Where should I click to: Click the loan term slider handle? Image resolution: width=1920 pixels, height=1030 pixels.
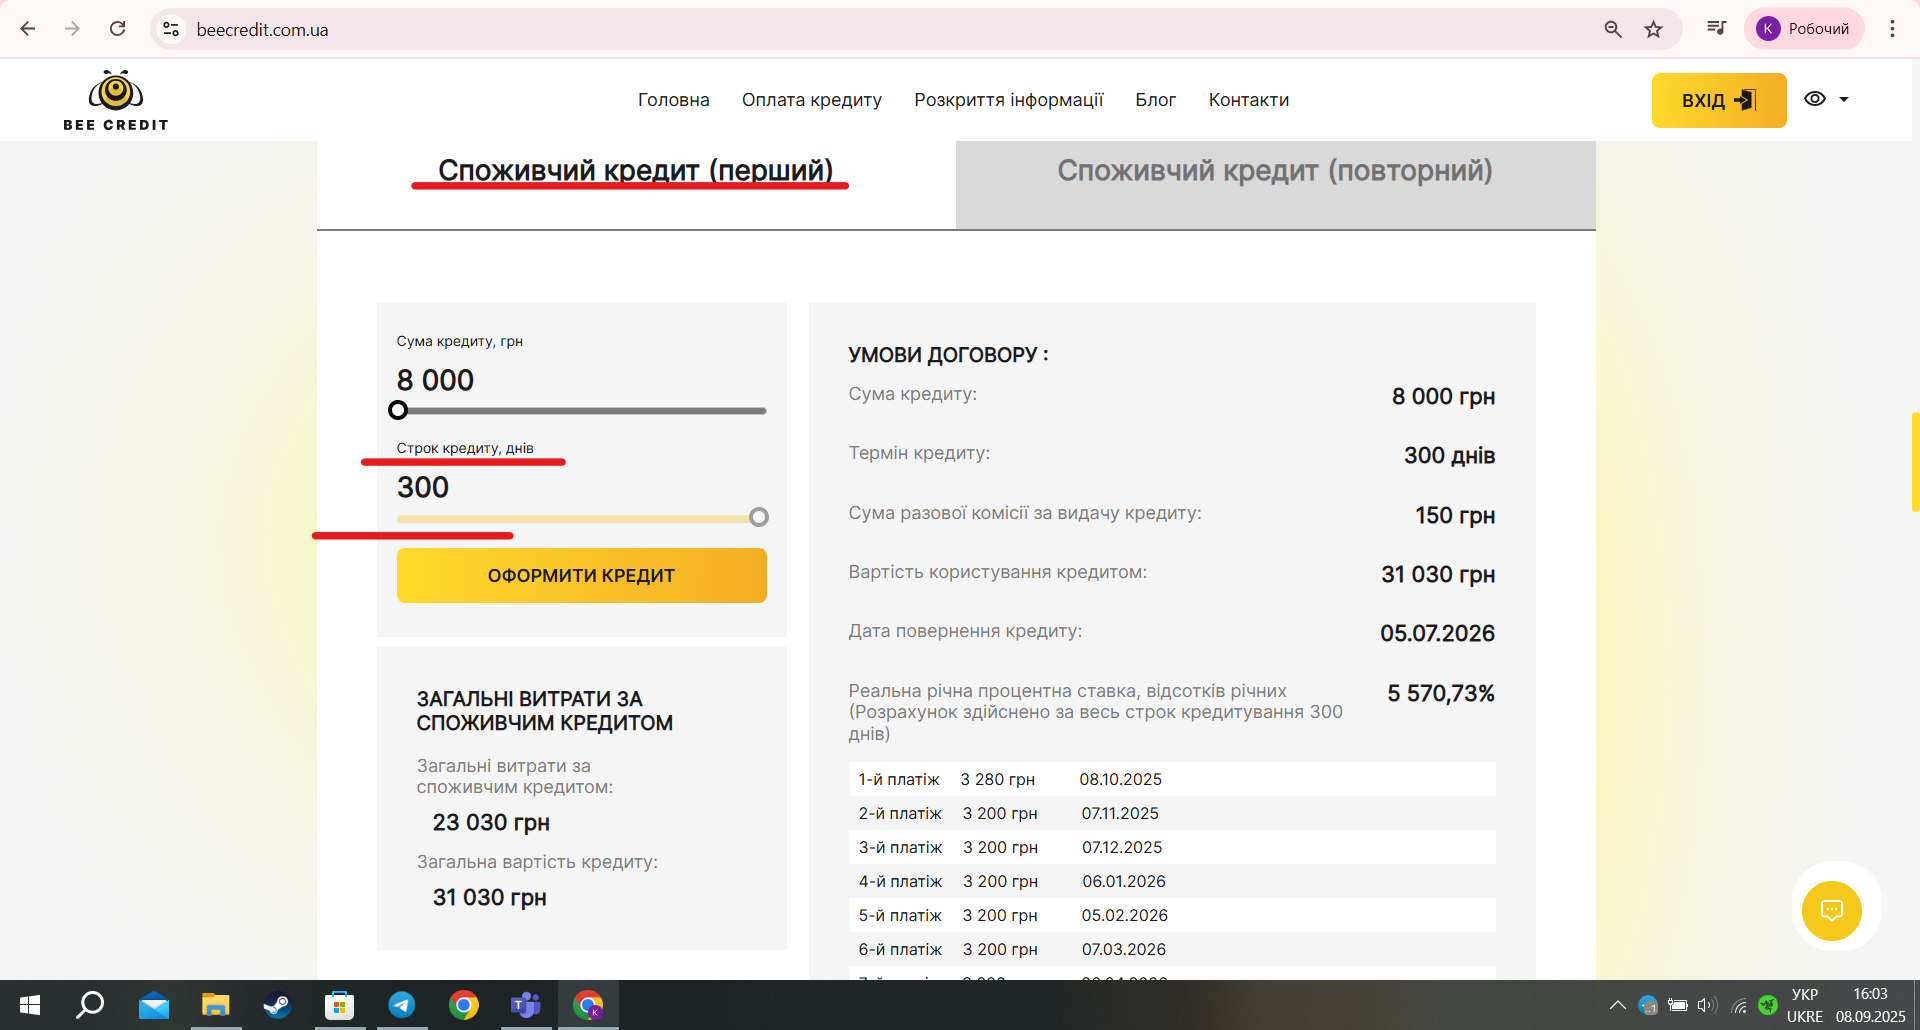(x=759, y=517)
